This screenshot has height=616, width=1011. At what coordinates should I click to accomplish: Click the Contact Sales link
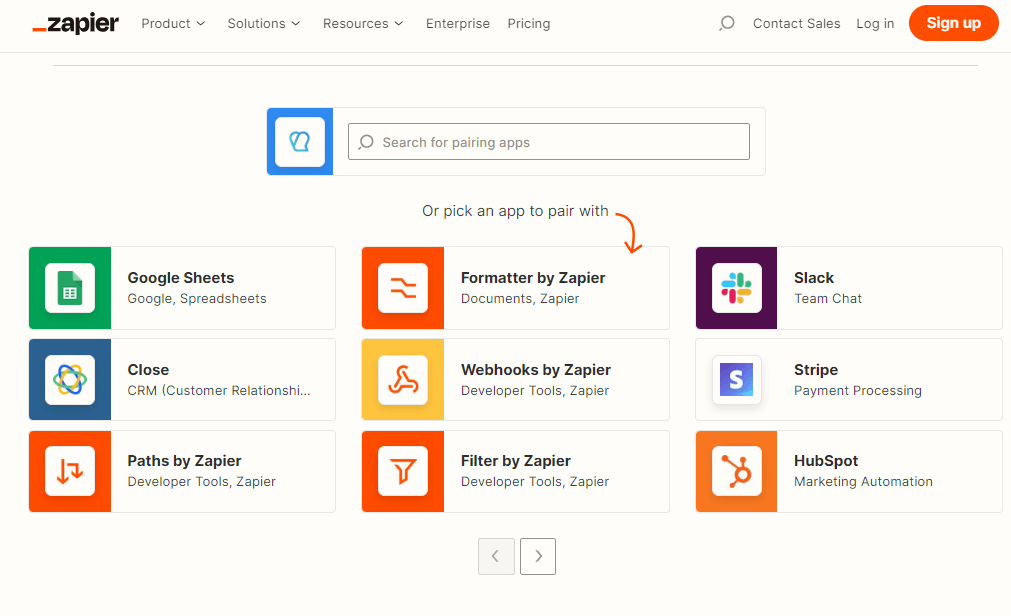tap(796, 23)
